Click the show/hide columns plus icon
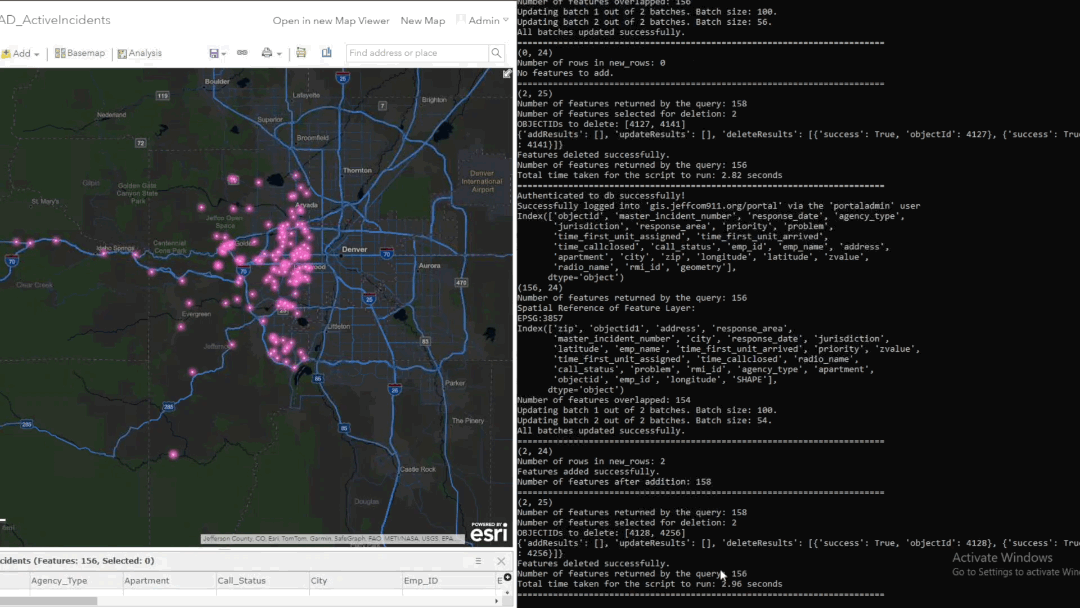This screenshot has height=608, width=1080. pos(507,578)
